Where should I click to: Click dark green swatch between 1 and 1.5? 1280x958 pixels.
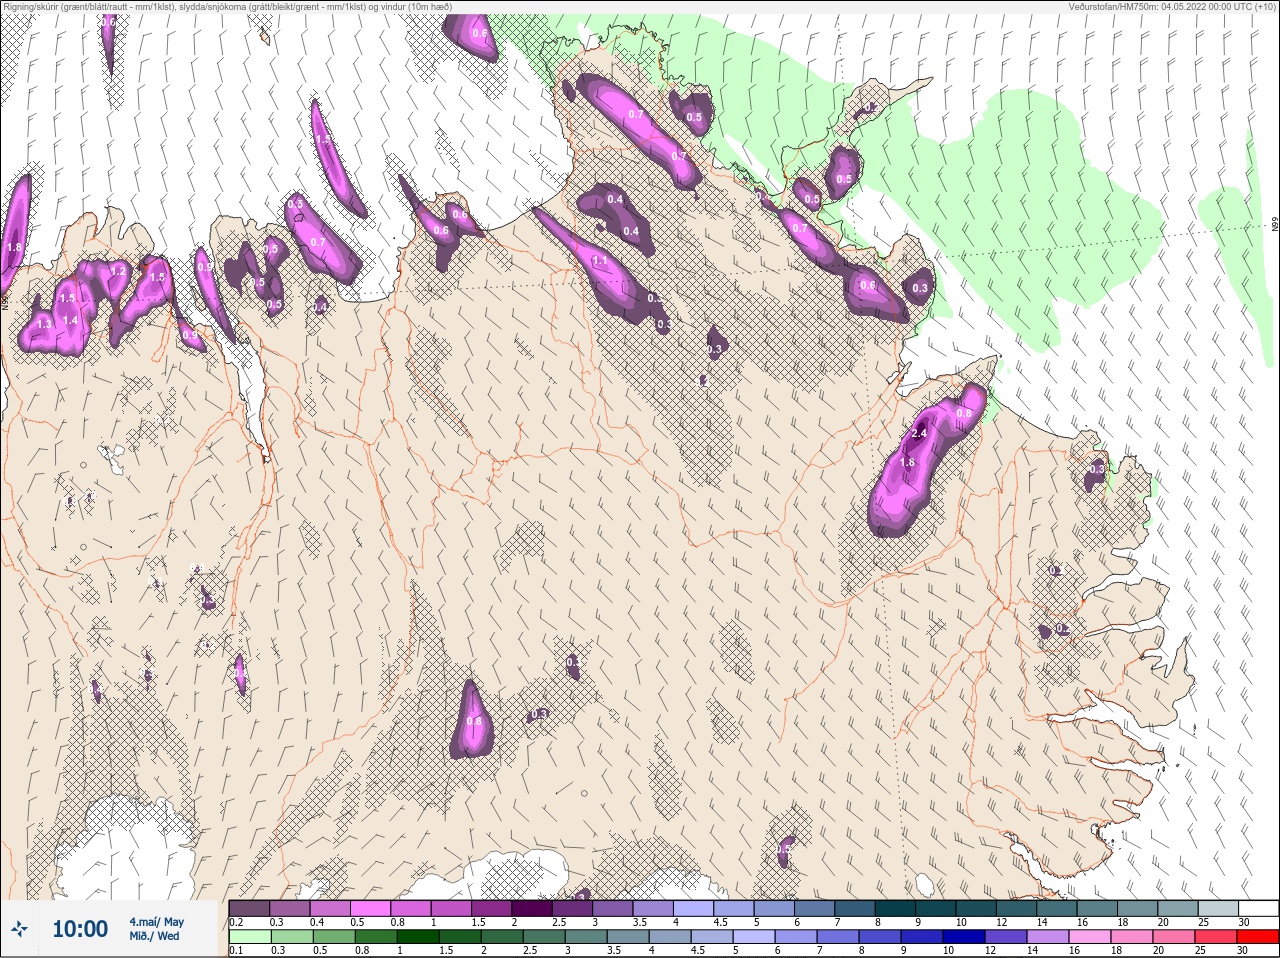point(418,937)
